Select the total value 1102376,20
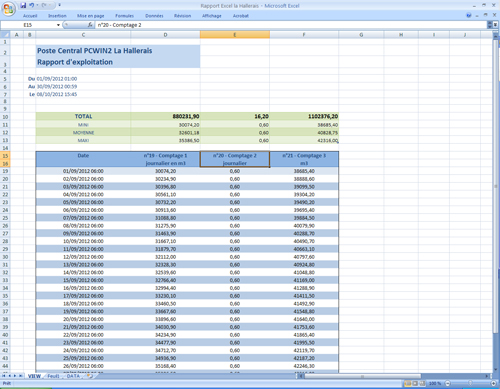This screenshot has width=500, height=389. click(x=304, y=116)
